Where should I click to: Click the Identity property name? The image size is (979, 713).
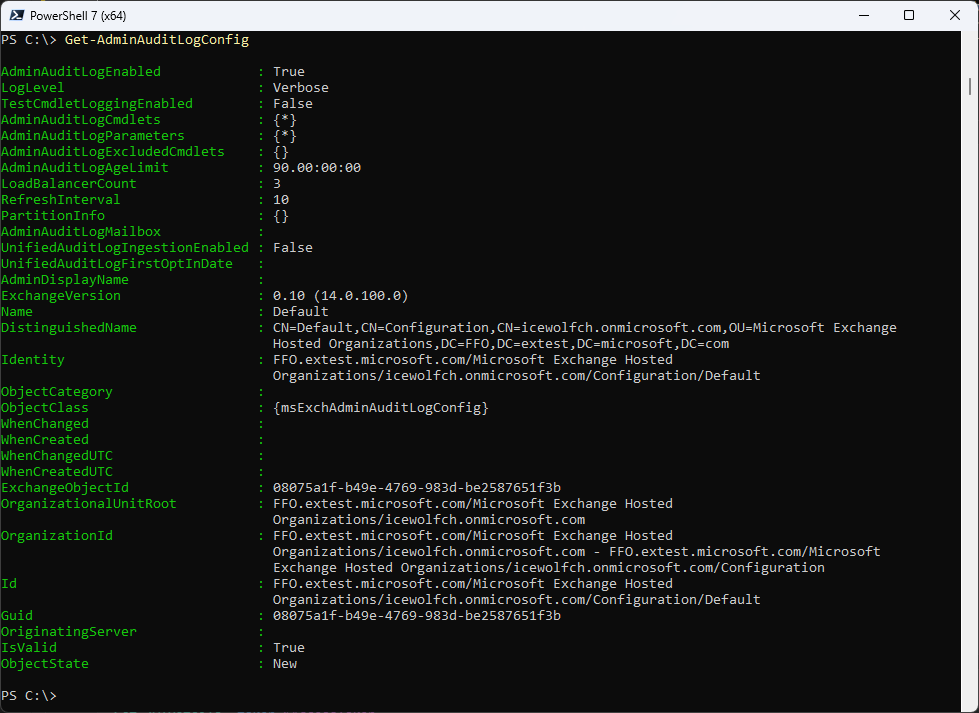(32, 360)
